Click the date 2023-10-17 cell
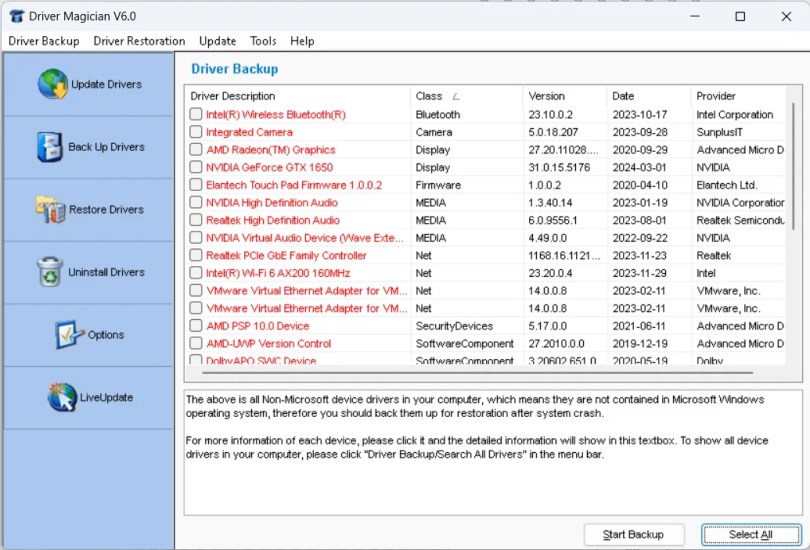The width and height of the screenshot is (810, 550). click(x=640, y=115)
